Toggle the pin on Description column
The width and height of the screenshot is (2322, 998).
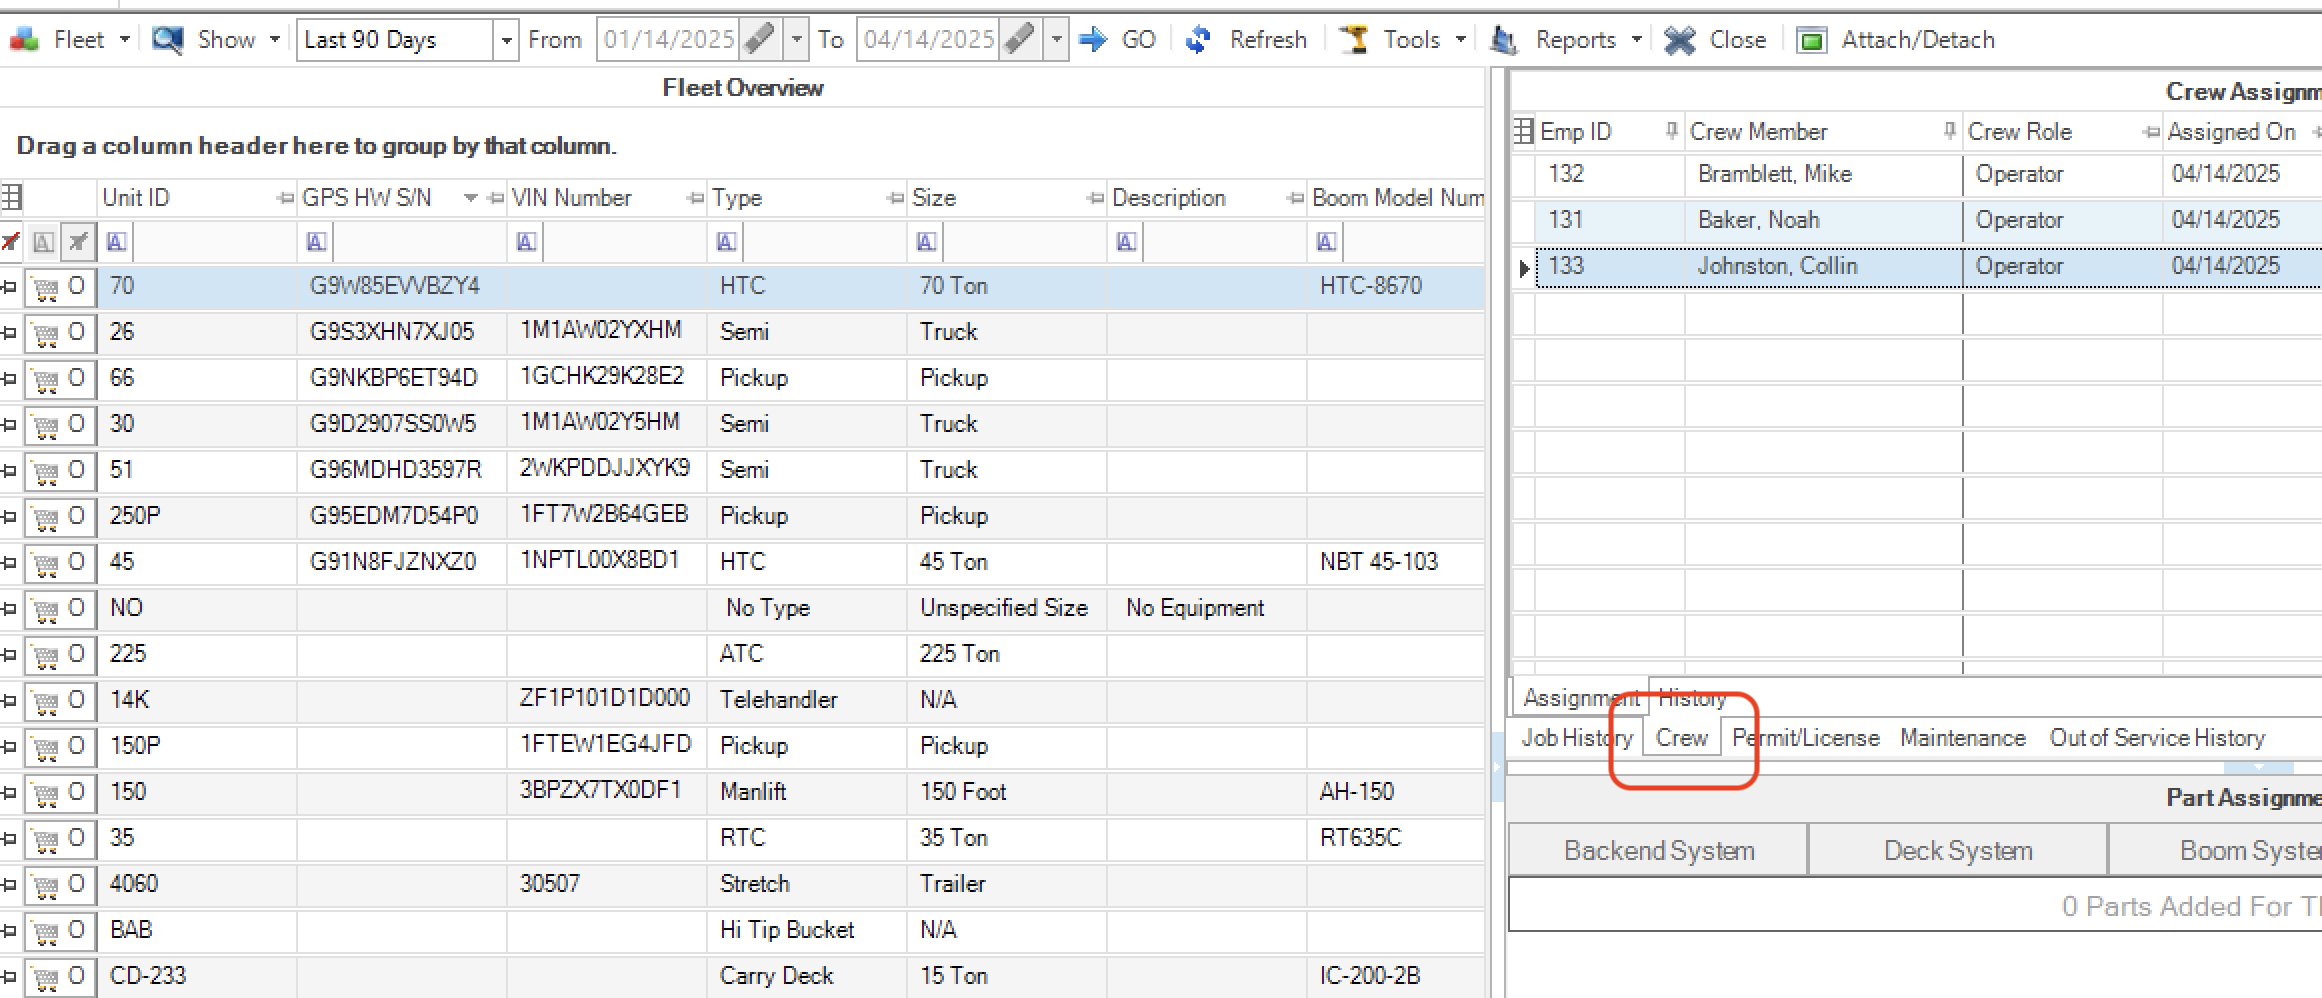tap(1295, 198)
